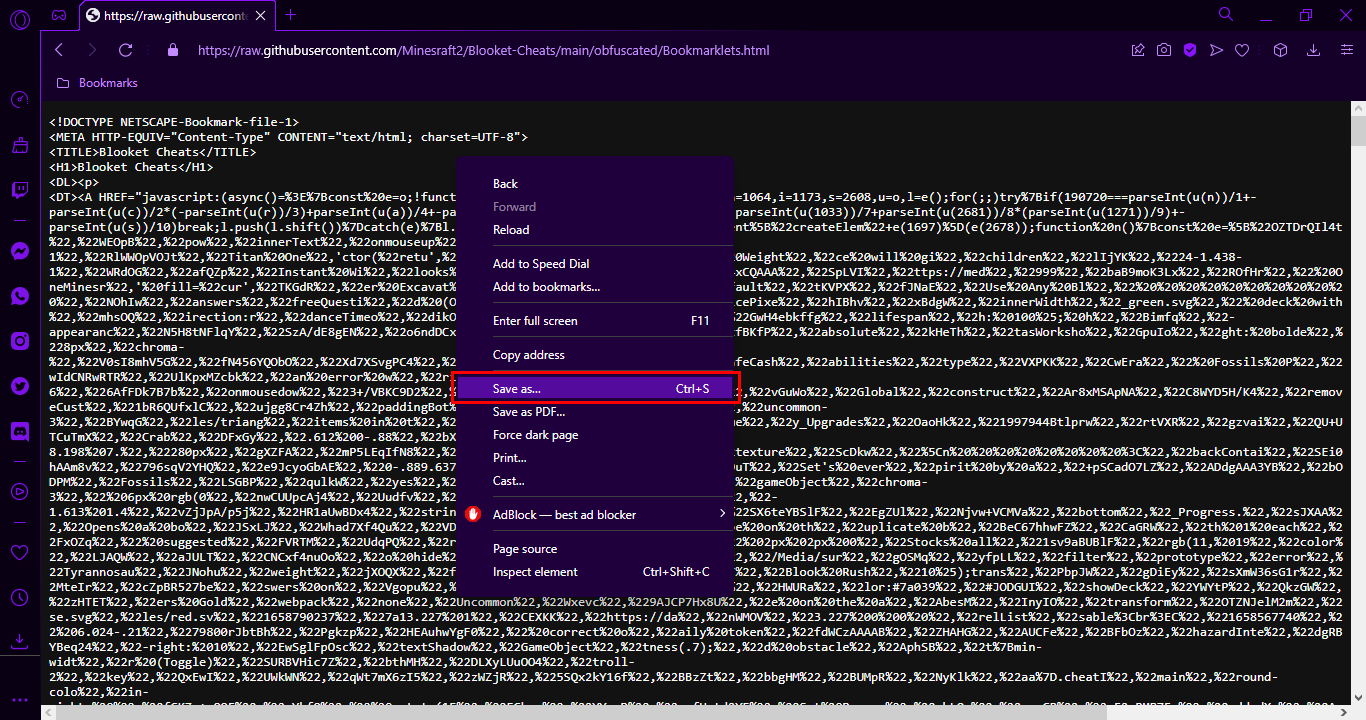Open WhatsApp in the sidebar
The width and height of the screenshot is (1366, 720).
tap(19, 296)
